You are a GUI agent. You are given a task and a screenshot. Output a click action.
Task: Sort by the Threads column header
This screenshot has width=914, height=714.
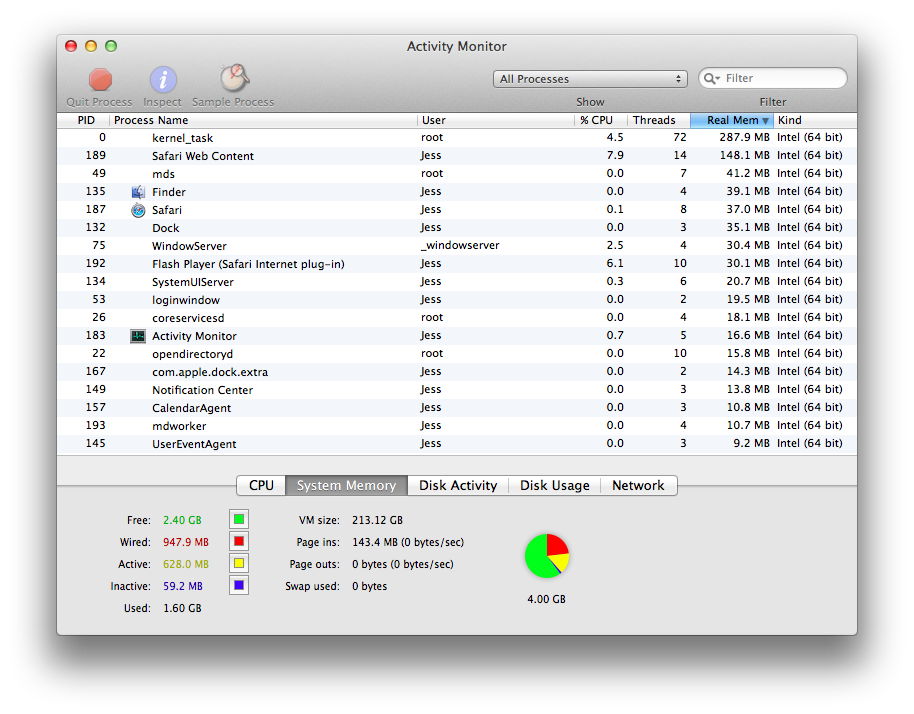[x=659, y=120]
